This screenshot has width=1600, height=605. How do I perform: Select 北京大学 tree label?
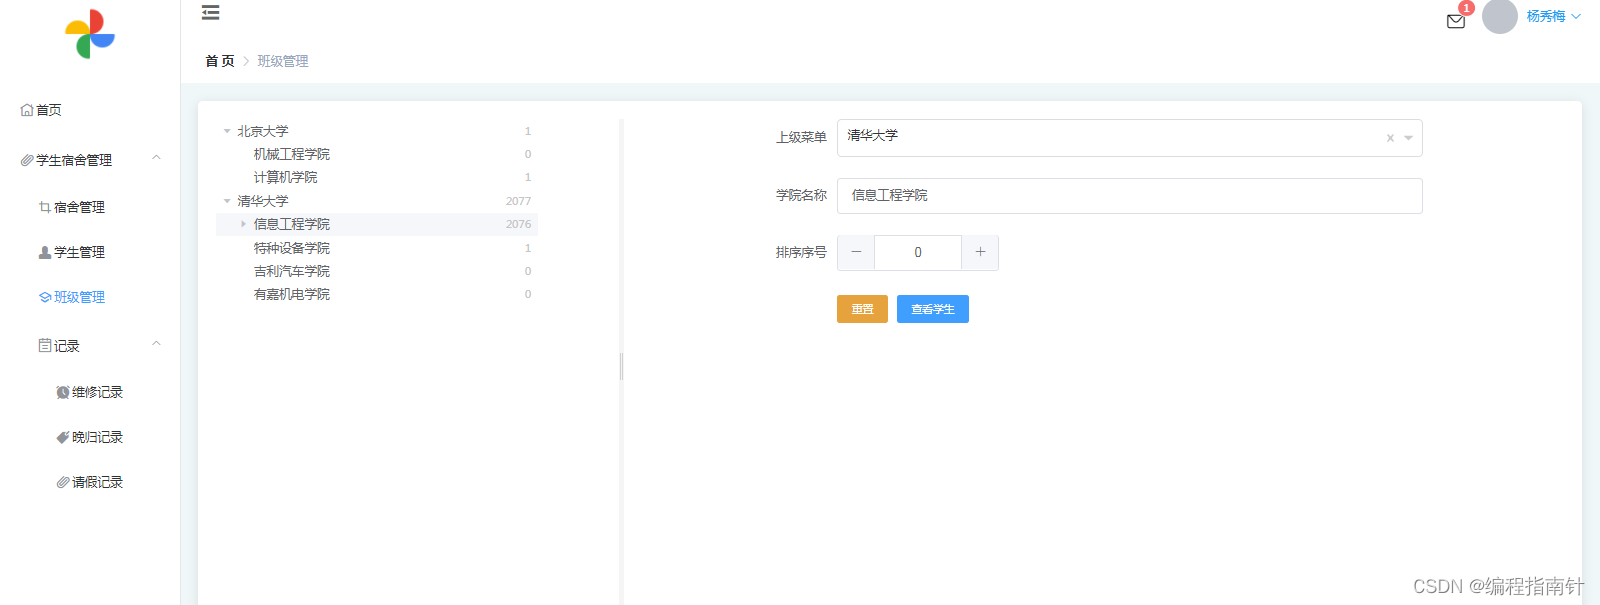point(263,131)
